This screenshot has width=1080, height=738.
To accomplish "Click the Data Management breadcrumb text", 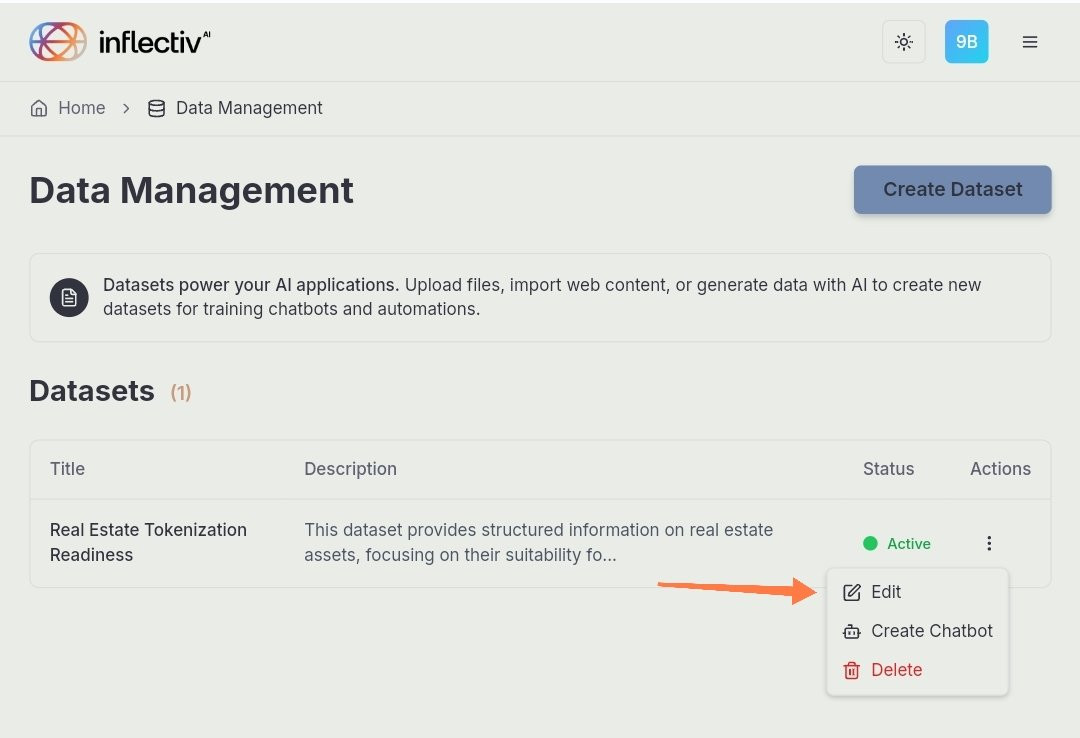I will tap(249, 108).
